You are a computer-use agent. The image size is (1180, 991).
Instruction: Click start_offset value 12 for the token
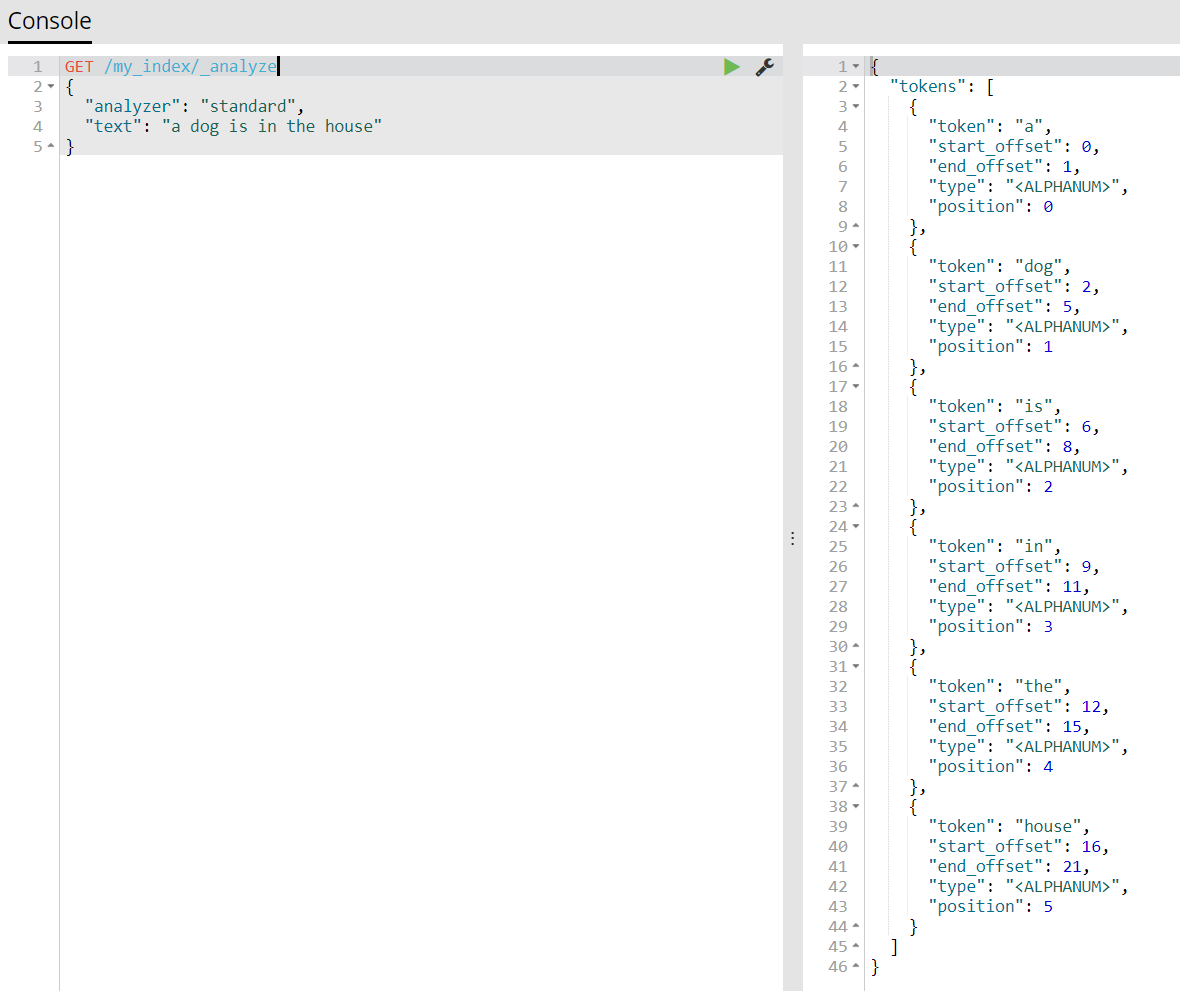(1090, 707)
